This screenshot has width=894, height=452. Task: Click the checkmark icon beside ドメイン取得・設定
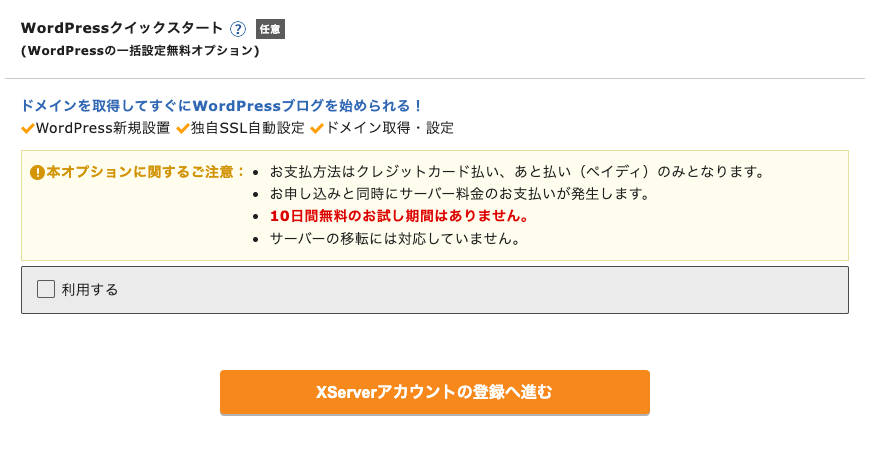[317, 128]
